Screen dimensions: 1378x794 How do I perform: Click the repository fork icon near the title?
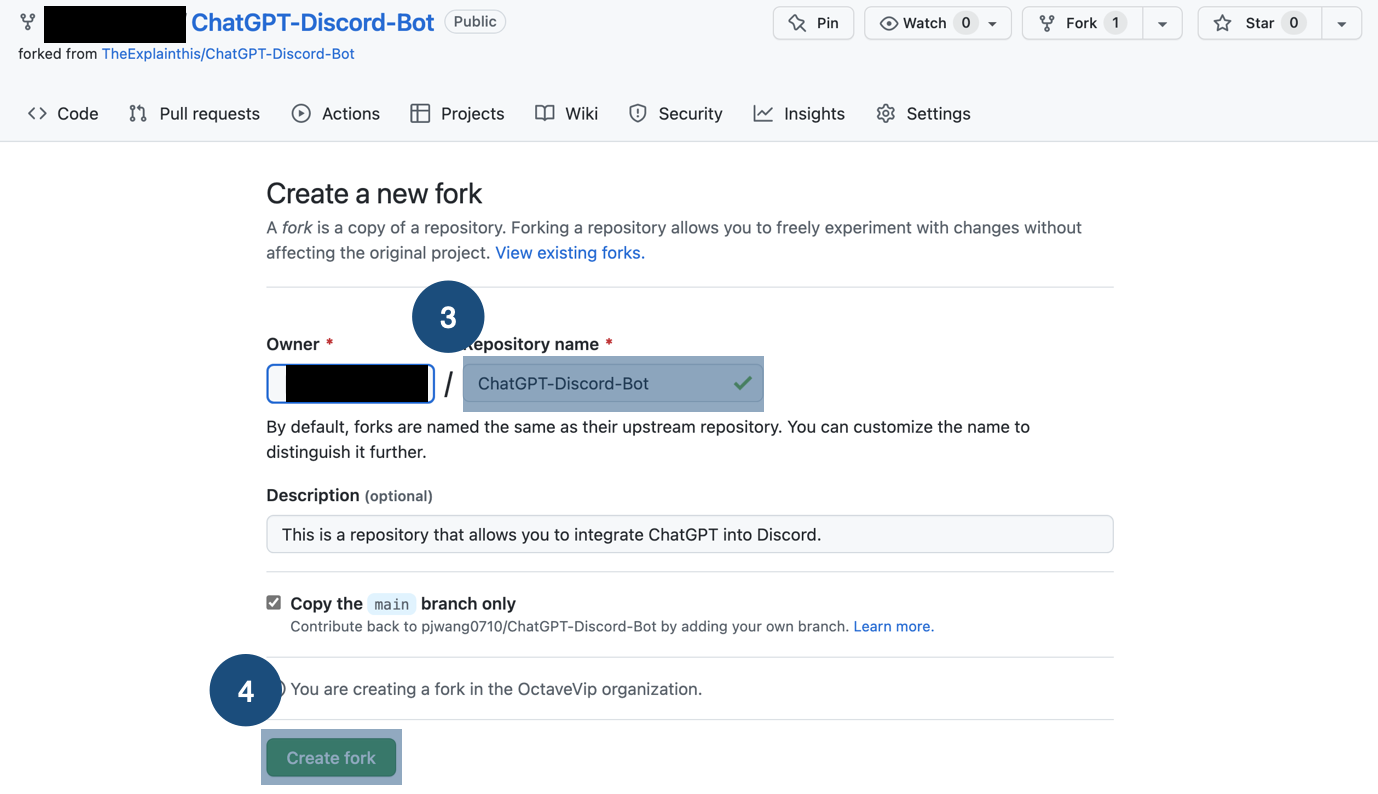point(27,22)
